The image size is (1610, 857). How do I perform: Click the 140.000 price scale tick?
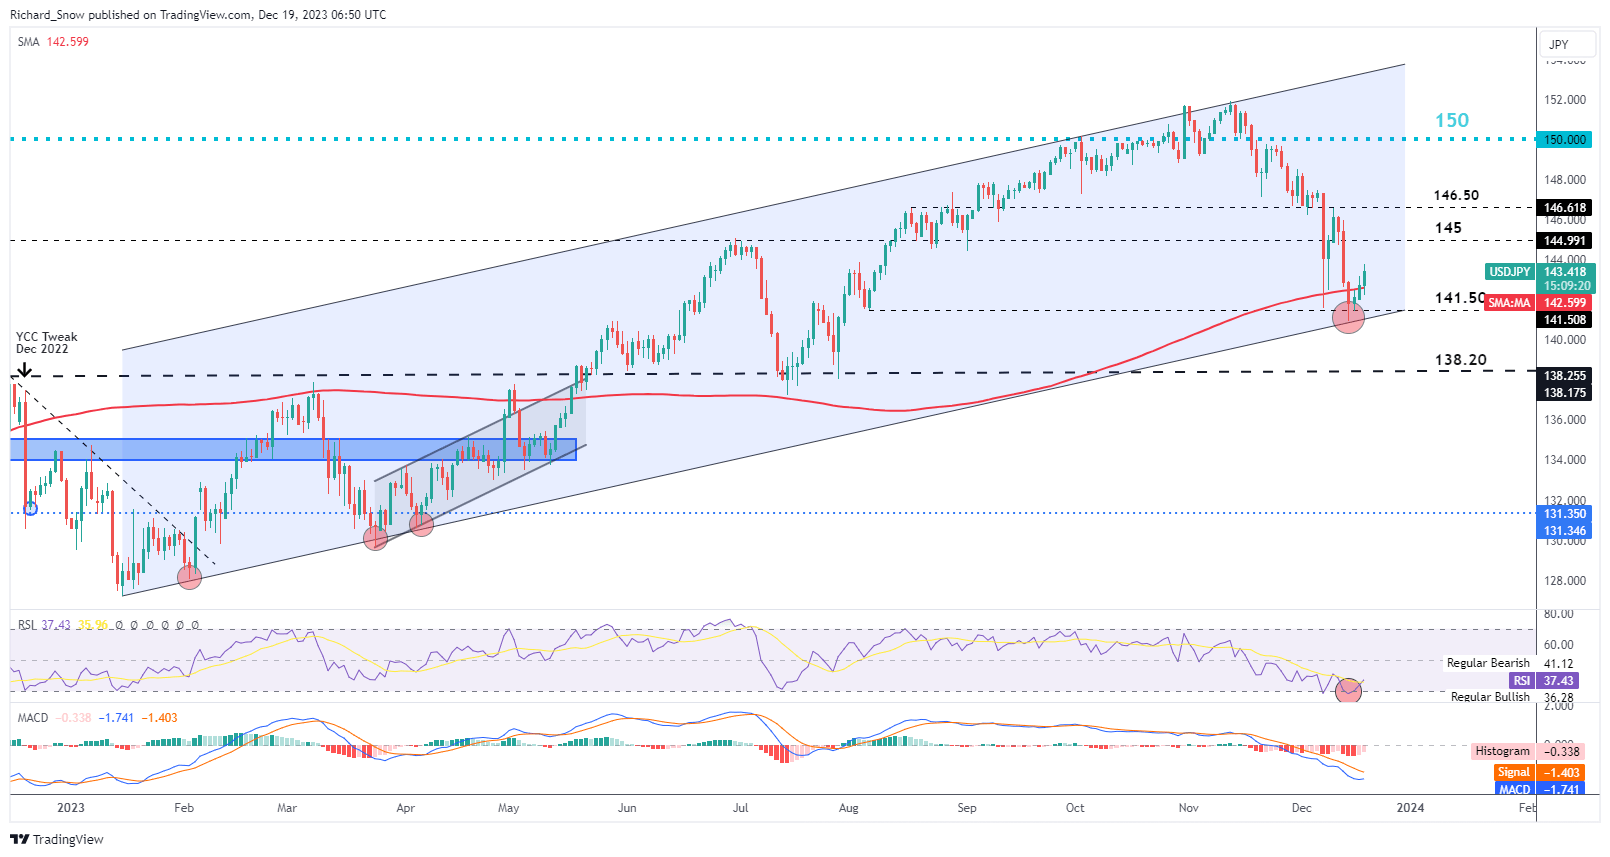point(1565,340)
